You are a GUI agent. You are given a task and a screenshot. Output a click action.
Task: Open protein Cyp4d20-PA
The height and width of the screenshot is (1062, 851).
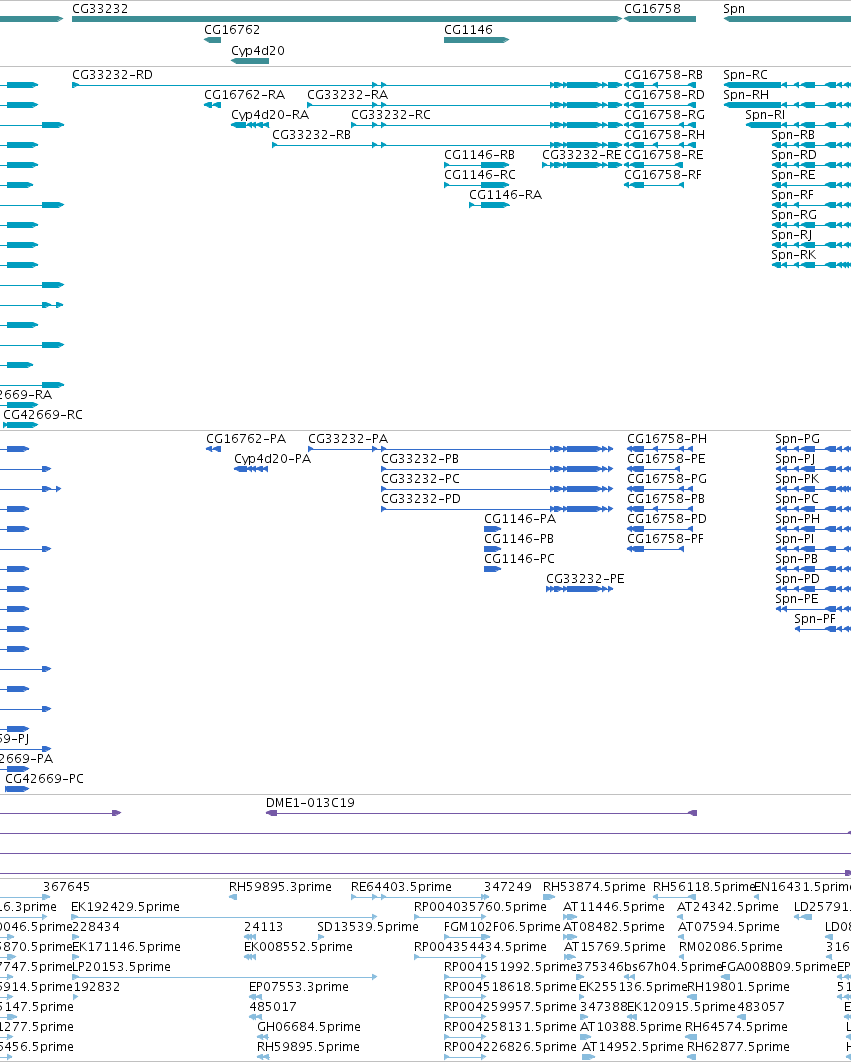pyautogui.click(x=272, y=459)
